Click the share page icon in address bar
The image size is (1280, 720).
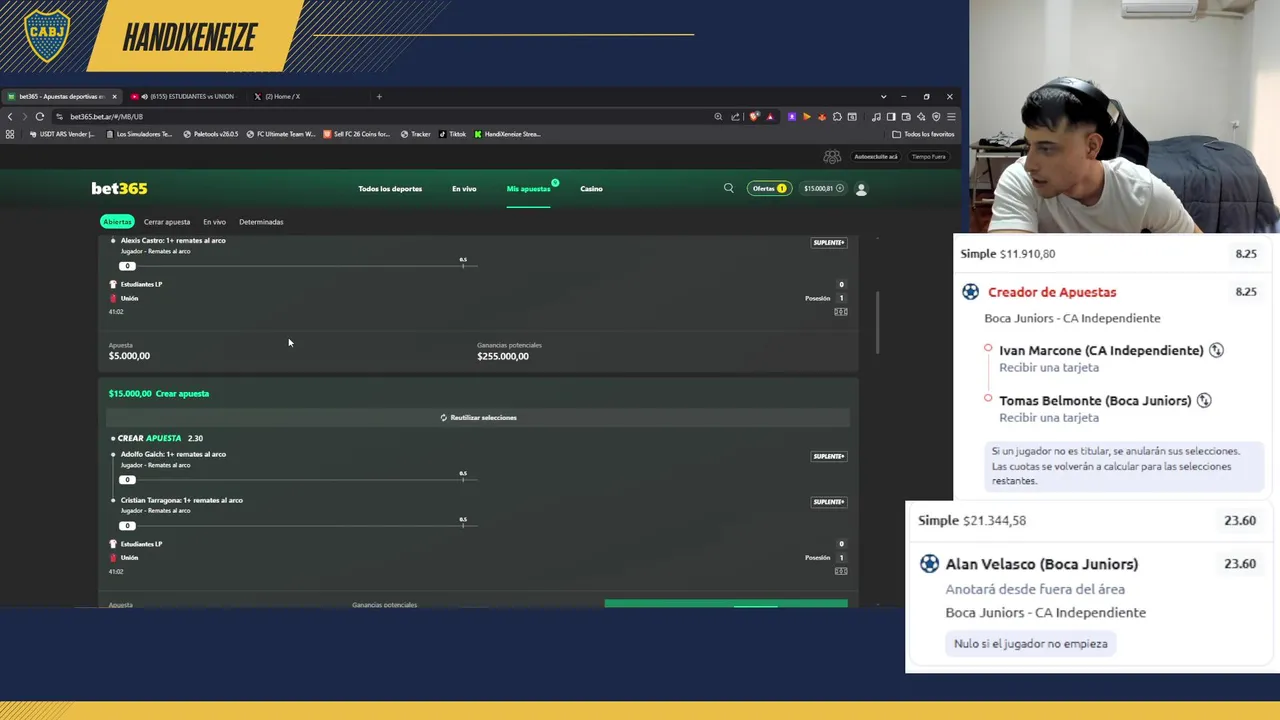click(736, 117)
